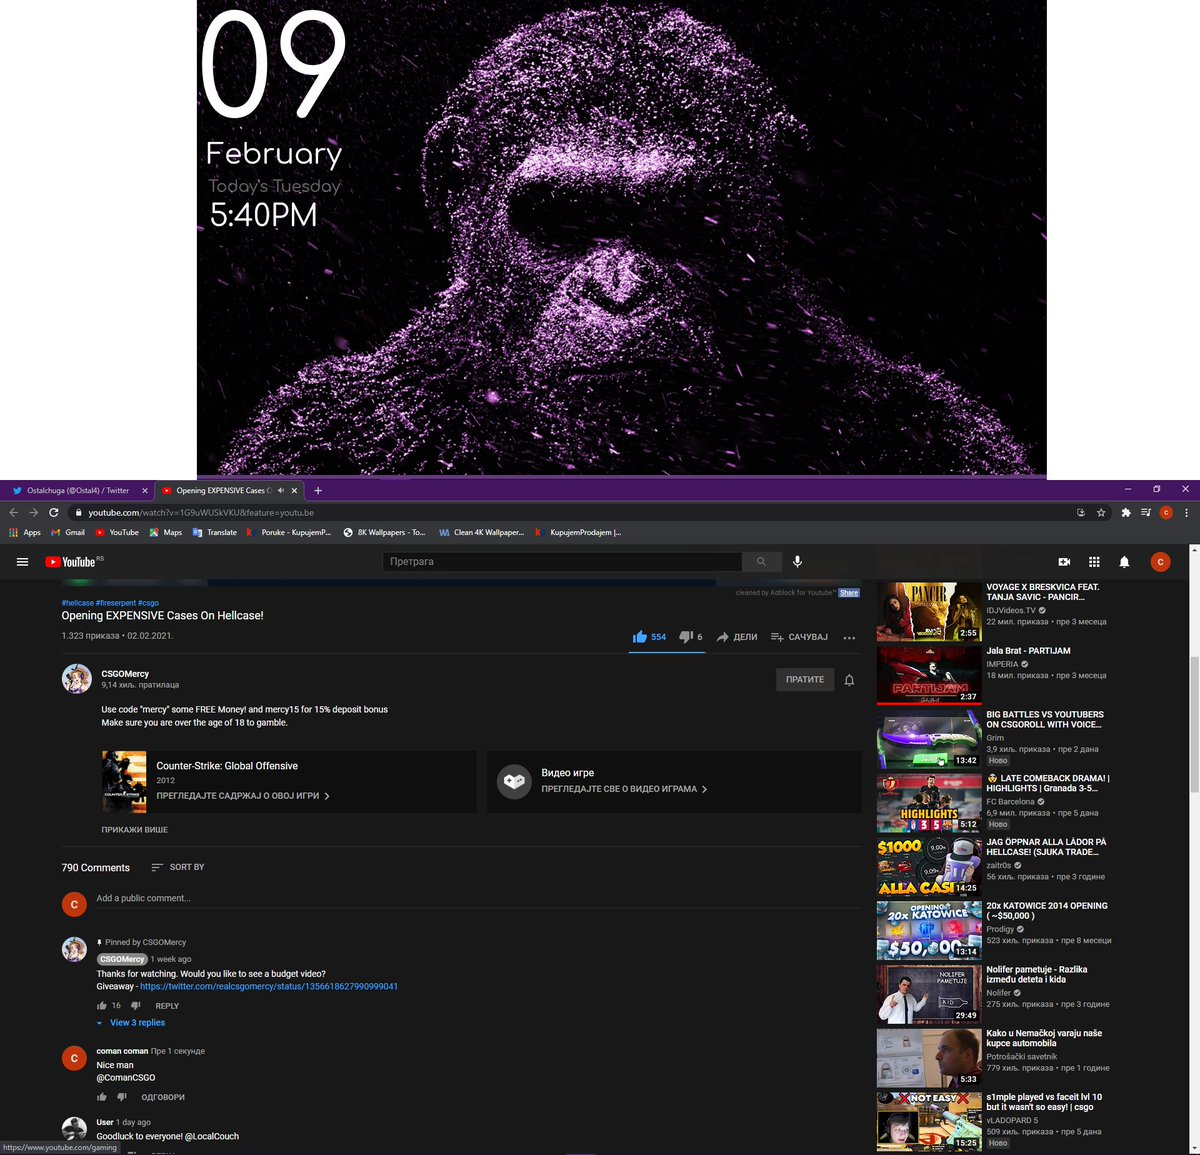
Task: Click the Add a public comment field
Action: (x=478, y=899)
